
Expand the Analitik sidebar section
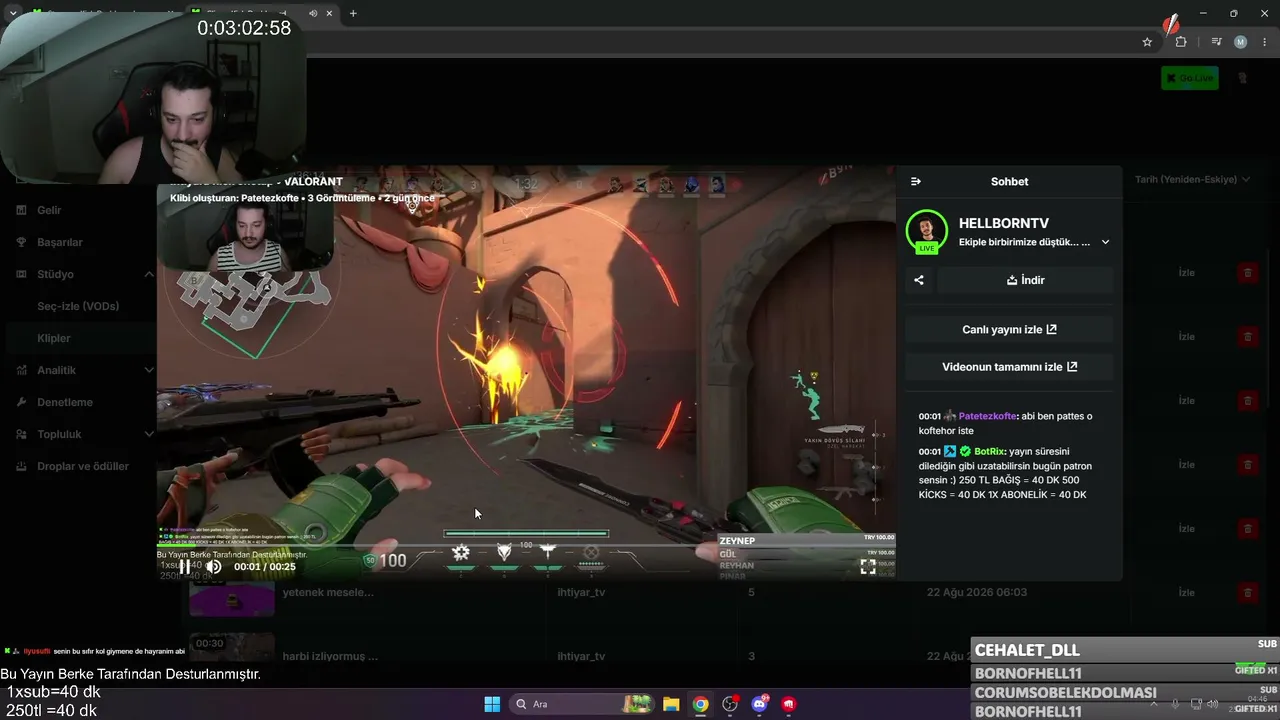click(149, 370)
